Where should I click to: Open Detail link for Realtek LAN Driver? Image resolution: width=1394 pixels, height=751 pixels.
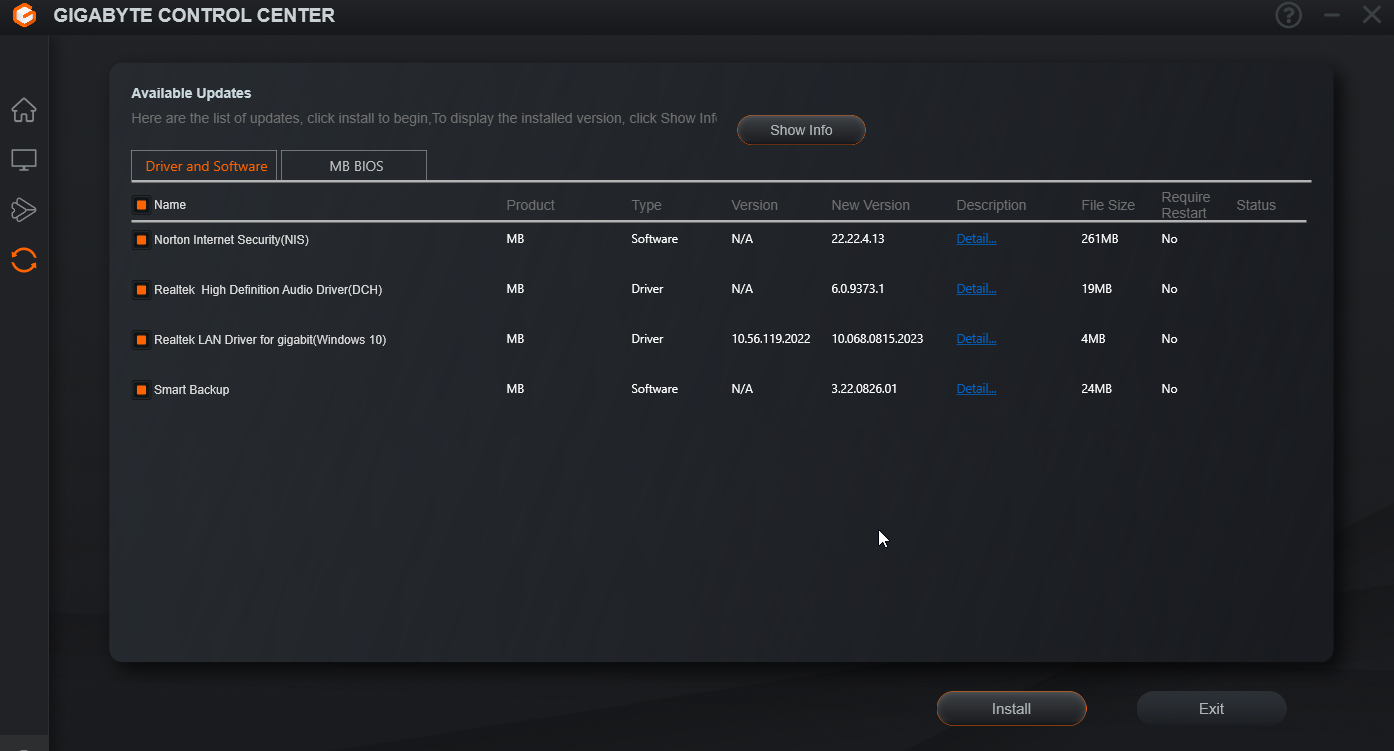pyautogui.click(x=976, y=339)
